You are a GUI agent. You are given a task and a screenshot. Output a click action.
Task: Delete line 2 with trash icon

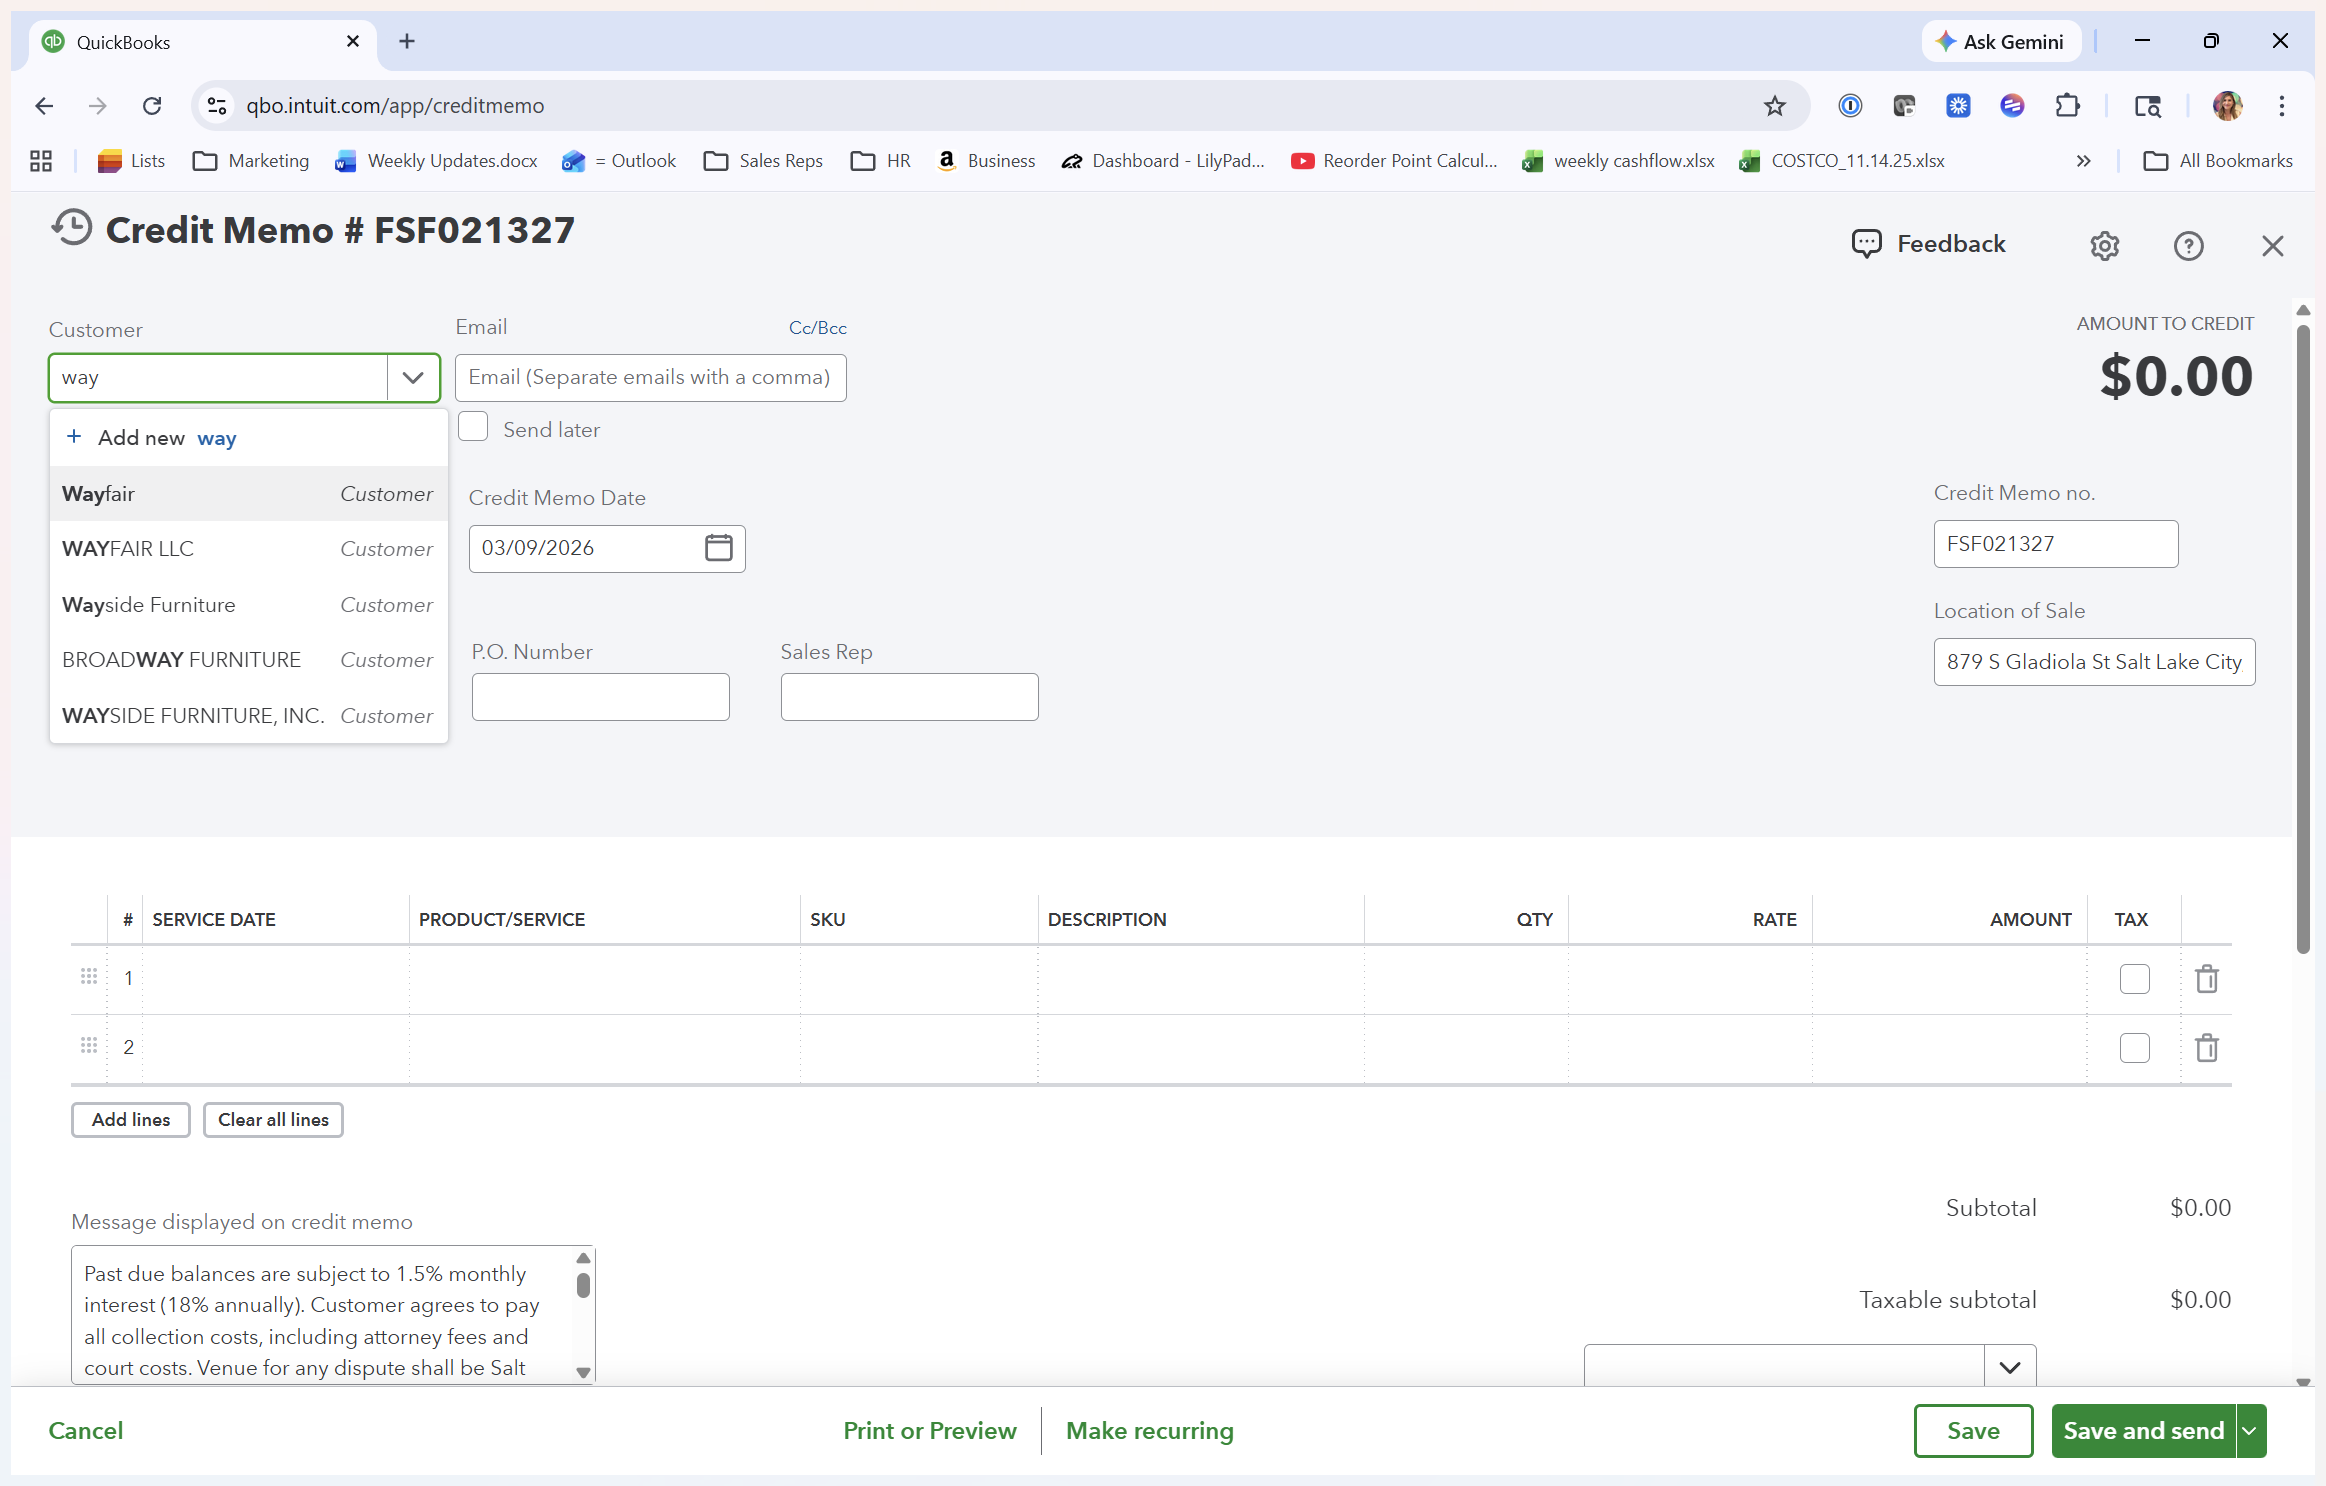2207,1048
